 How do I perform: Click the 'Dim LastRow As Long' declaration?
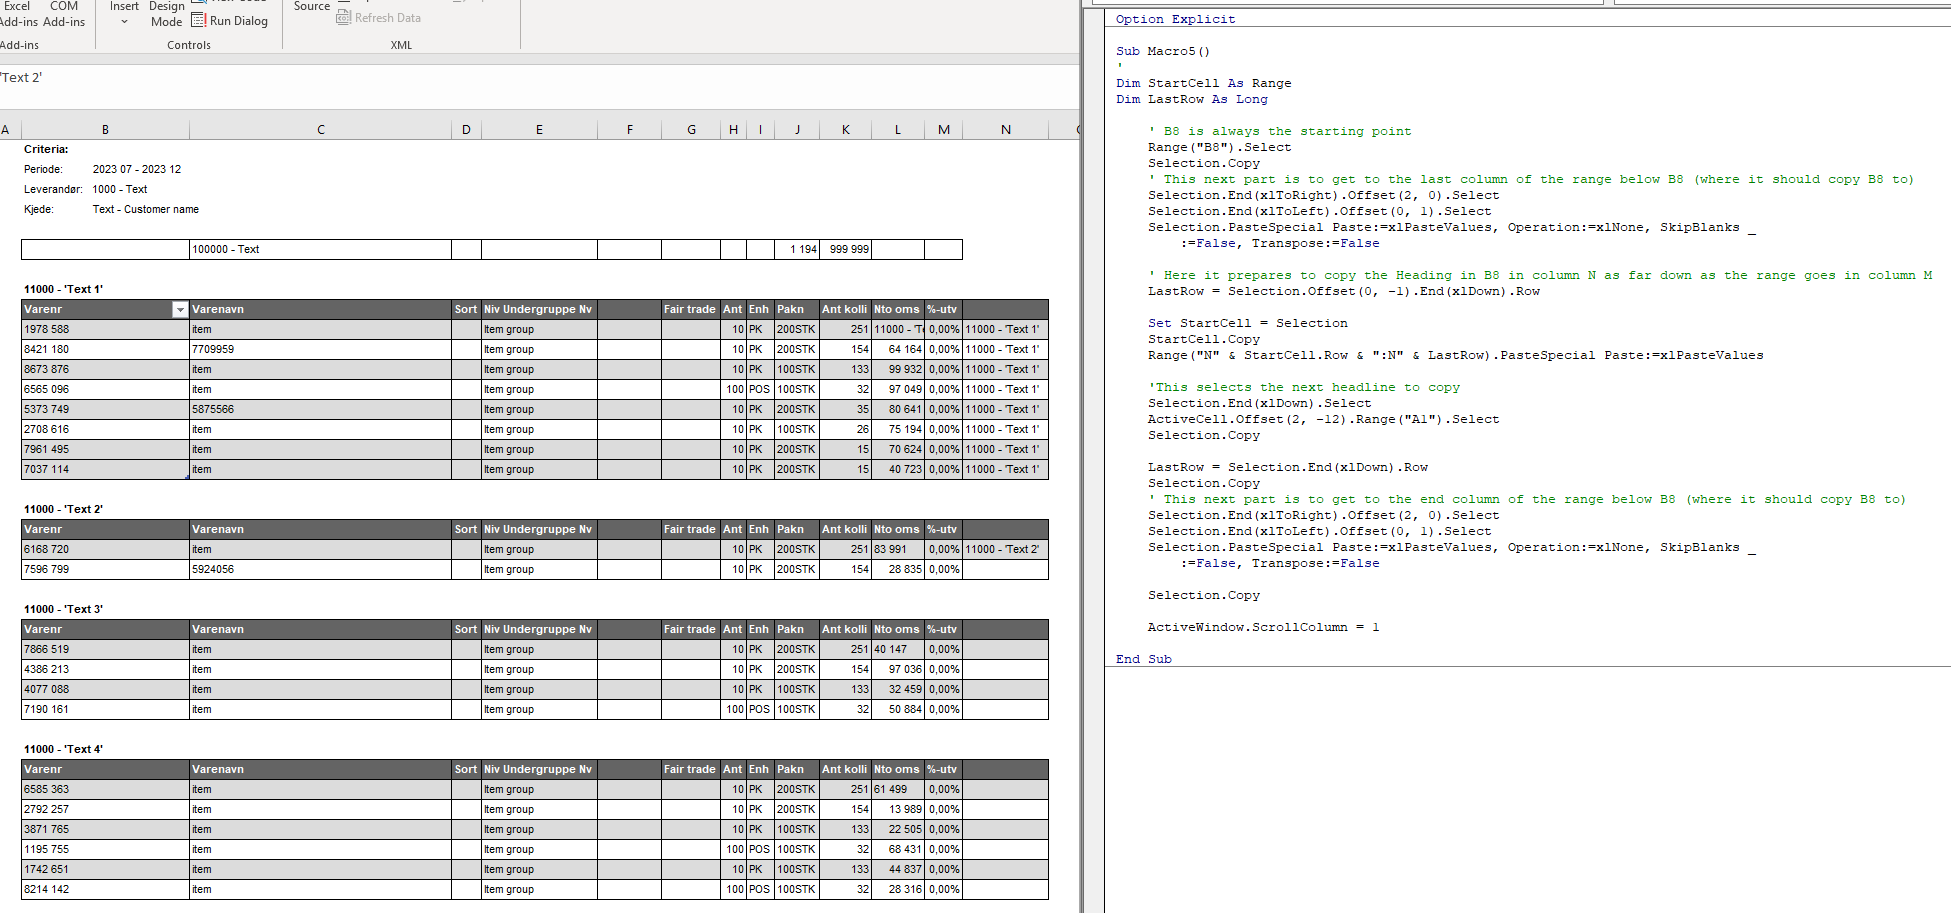1192,99
